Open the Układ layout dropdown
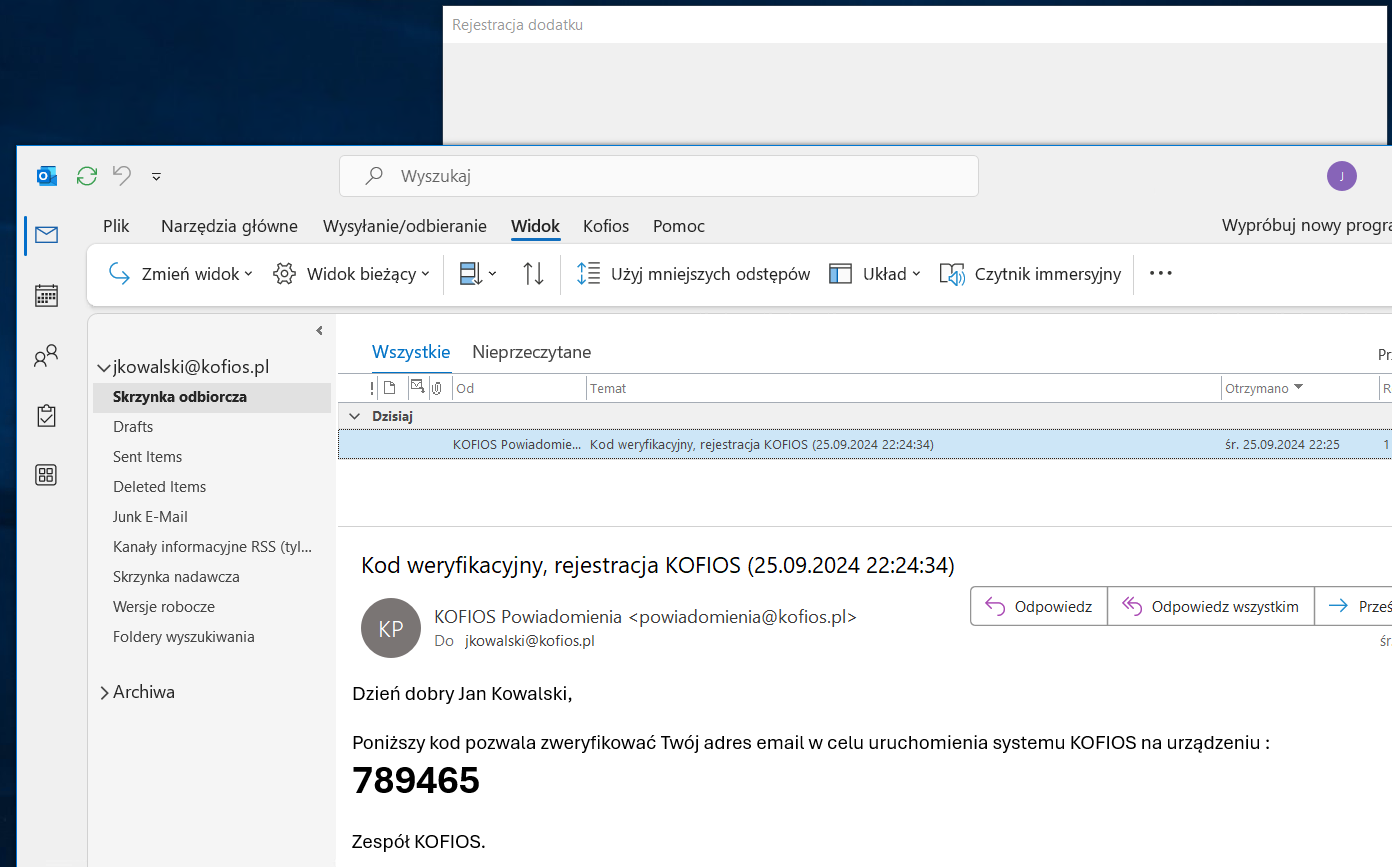1392x867 pixels. coord(875,274)
